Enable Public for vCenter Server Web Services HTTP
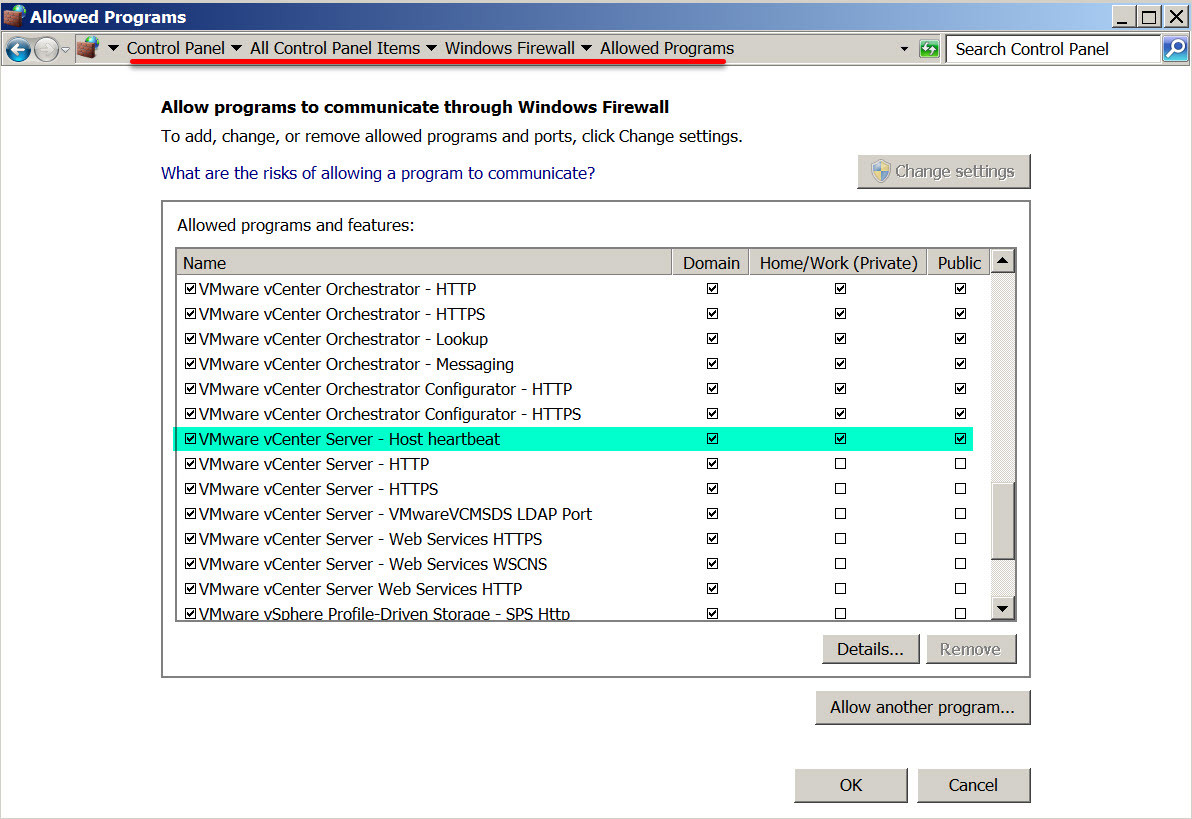The height and width of the screenshot is (819, 1192). (960, 589)
